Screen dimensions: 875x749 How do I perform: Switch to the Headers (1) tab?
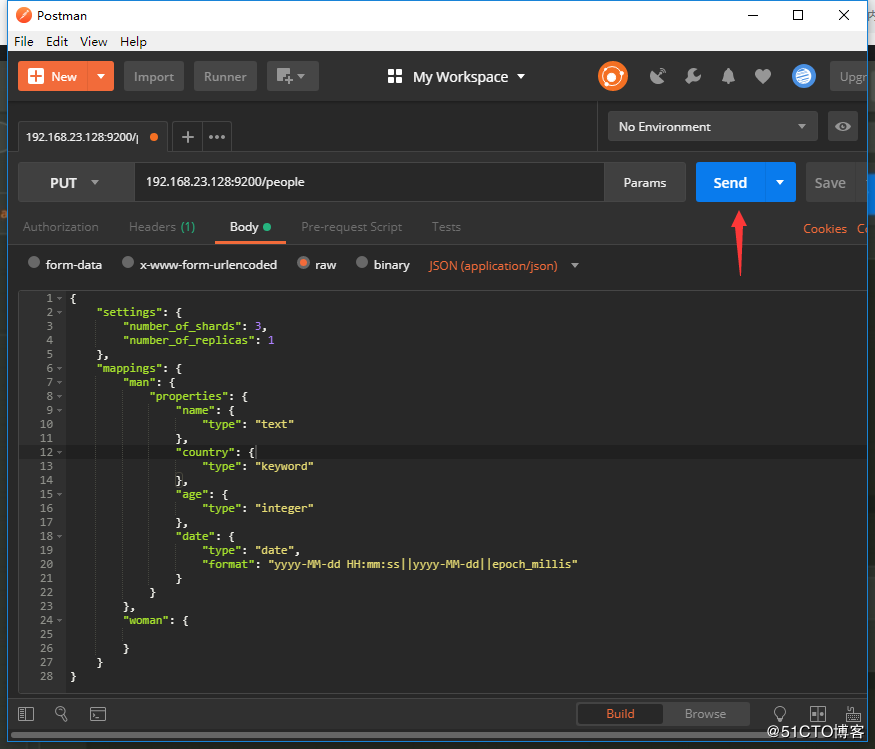click(x=162, y=227)
